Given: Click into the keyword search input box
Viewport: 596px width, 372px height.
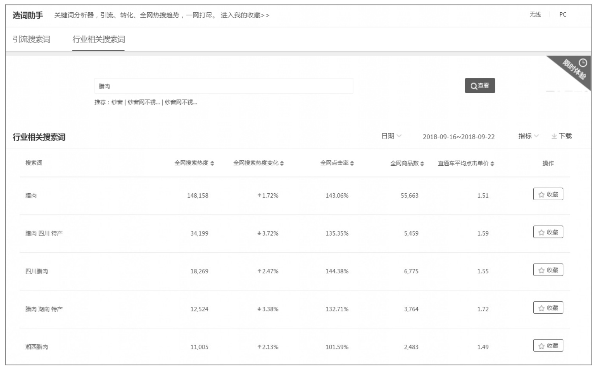Looking at the screenshot, I should pos(224,86).
